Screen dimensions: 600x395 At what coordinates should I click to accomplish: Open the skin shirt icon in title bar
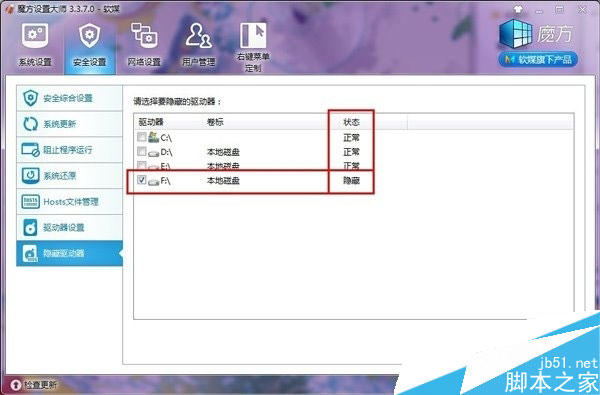point(518,10)
